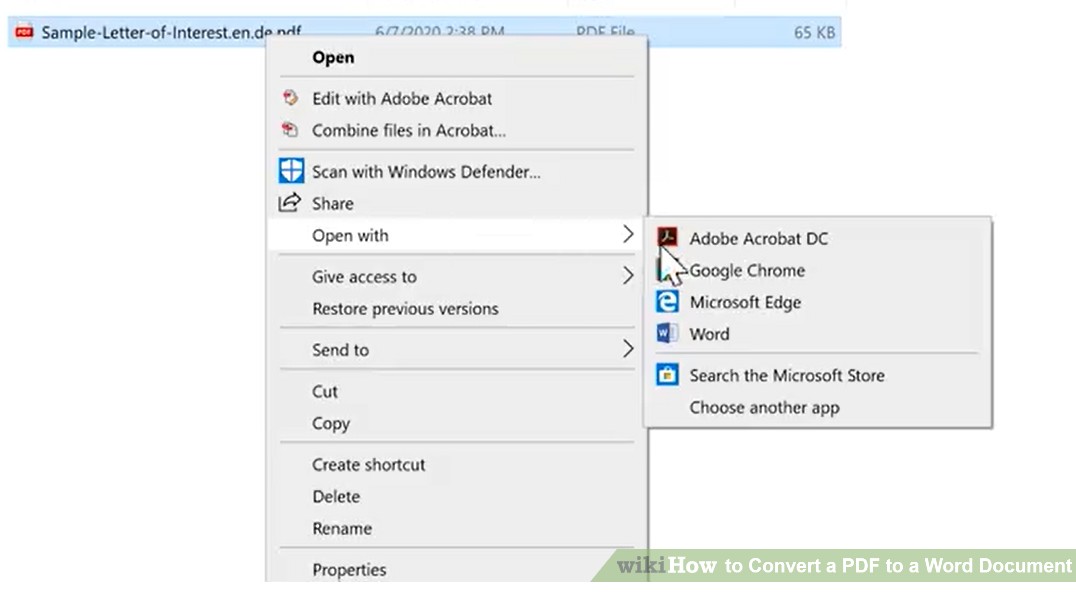This screenshot has height=592, width=1076.
Task: Select the Adobe Acrobat DC icon
Action: [668, 238]
